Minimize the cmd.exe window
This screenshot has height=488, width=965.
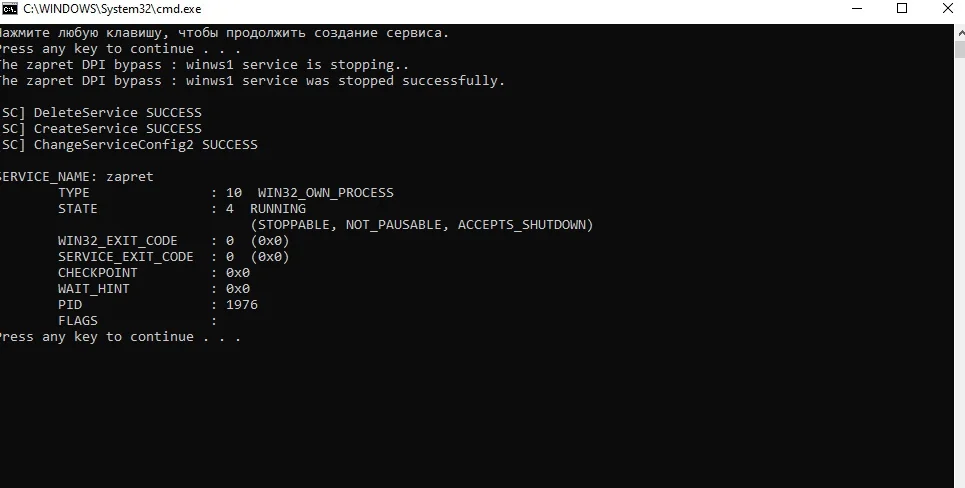point(856,8)
